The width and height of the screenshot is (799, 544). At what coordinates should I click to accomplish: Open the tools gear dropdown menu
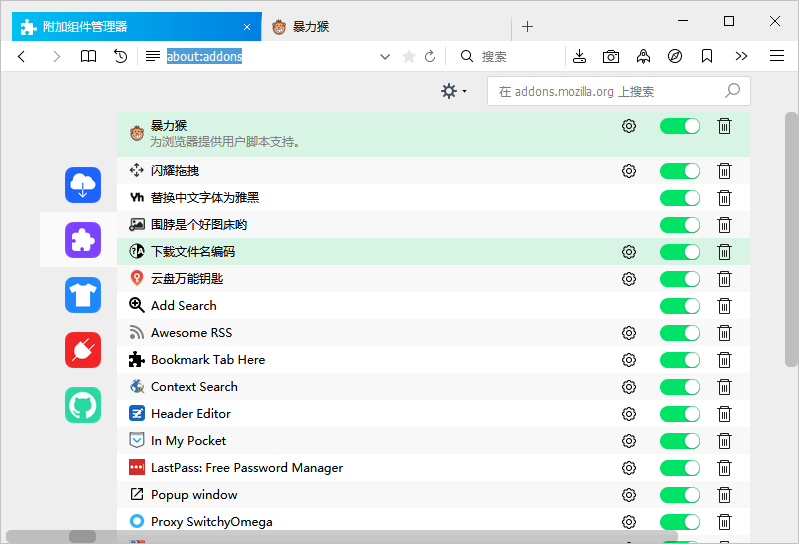[x=454, y=91]
